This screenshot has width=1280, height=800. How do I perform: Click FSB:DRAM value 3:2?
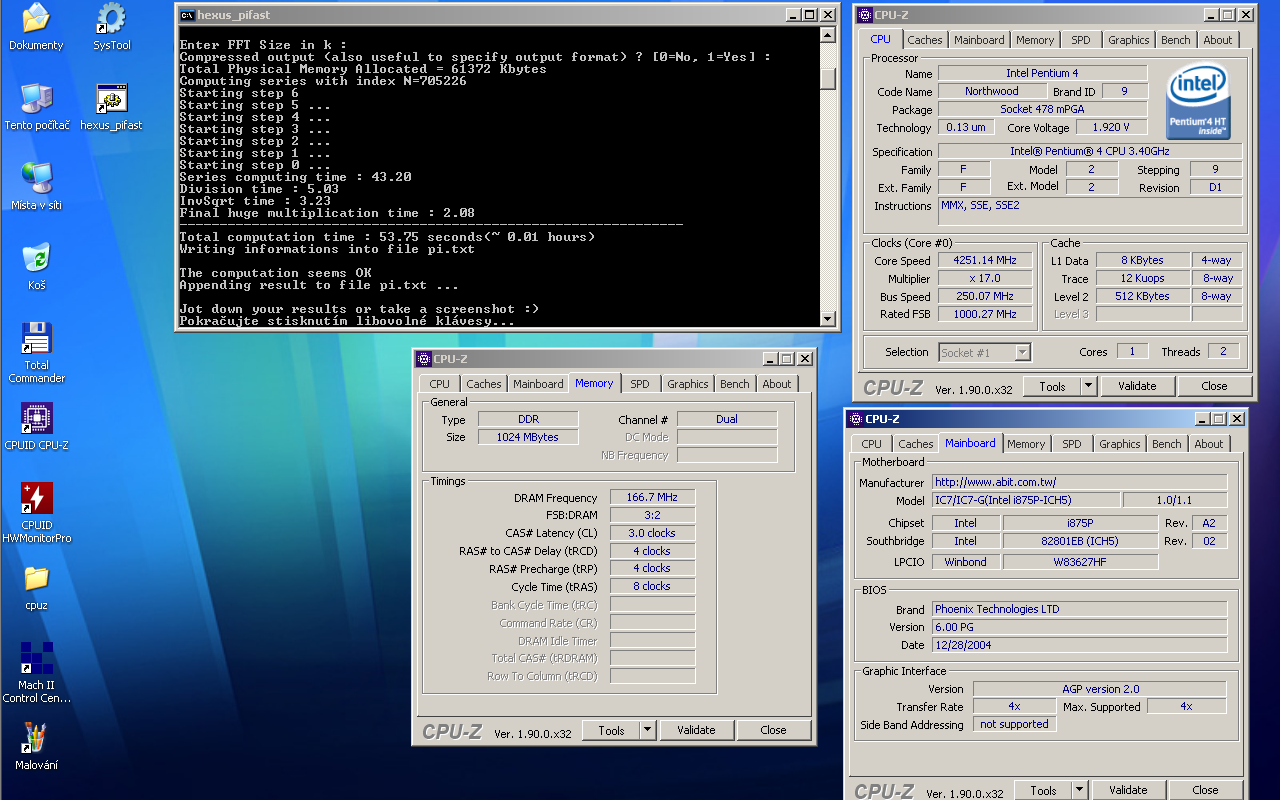coord(652,515)
